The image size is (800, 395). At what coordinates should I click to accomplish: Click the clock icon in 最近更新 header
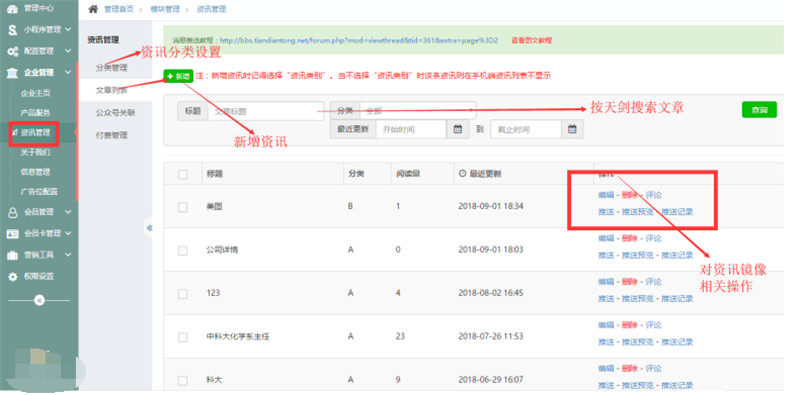[462, 174]
